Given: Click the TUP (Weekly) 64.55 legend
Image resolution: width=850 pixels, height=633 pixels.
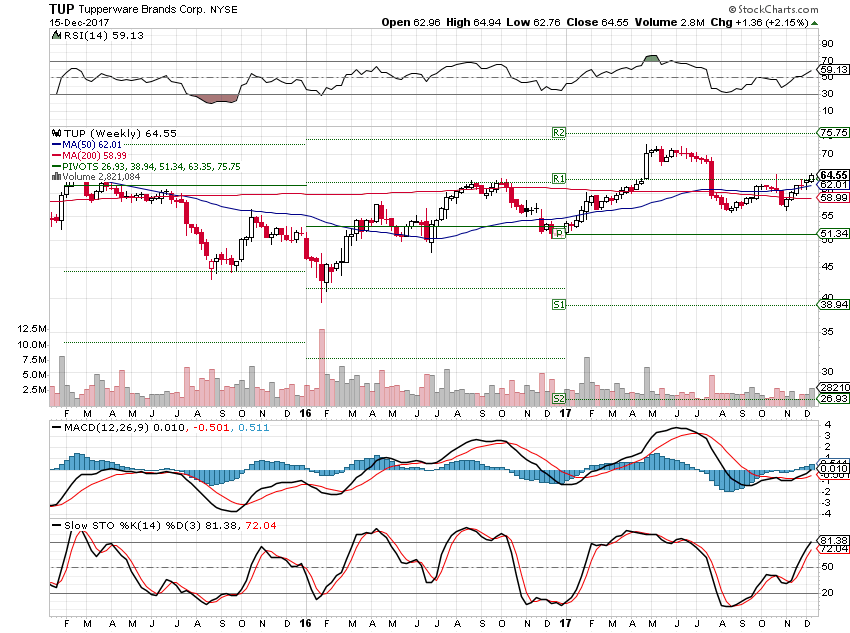Looking at the screenshot, I should 120,133.
